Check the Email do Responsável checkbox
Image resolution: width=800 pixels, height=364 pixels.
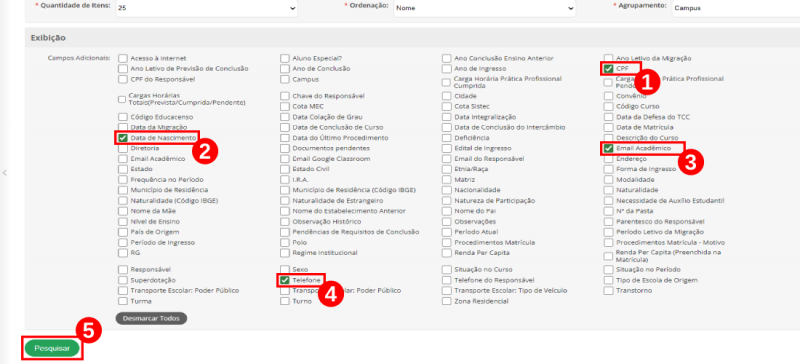pyautogui.click(x=446, y=159)
